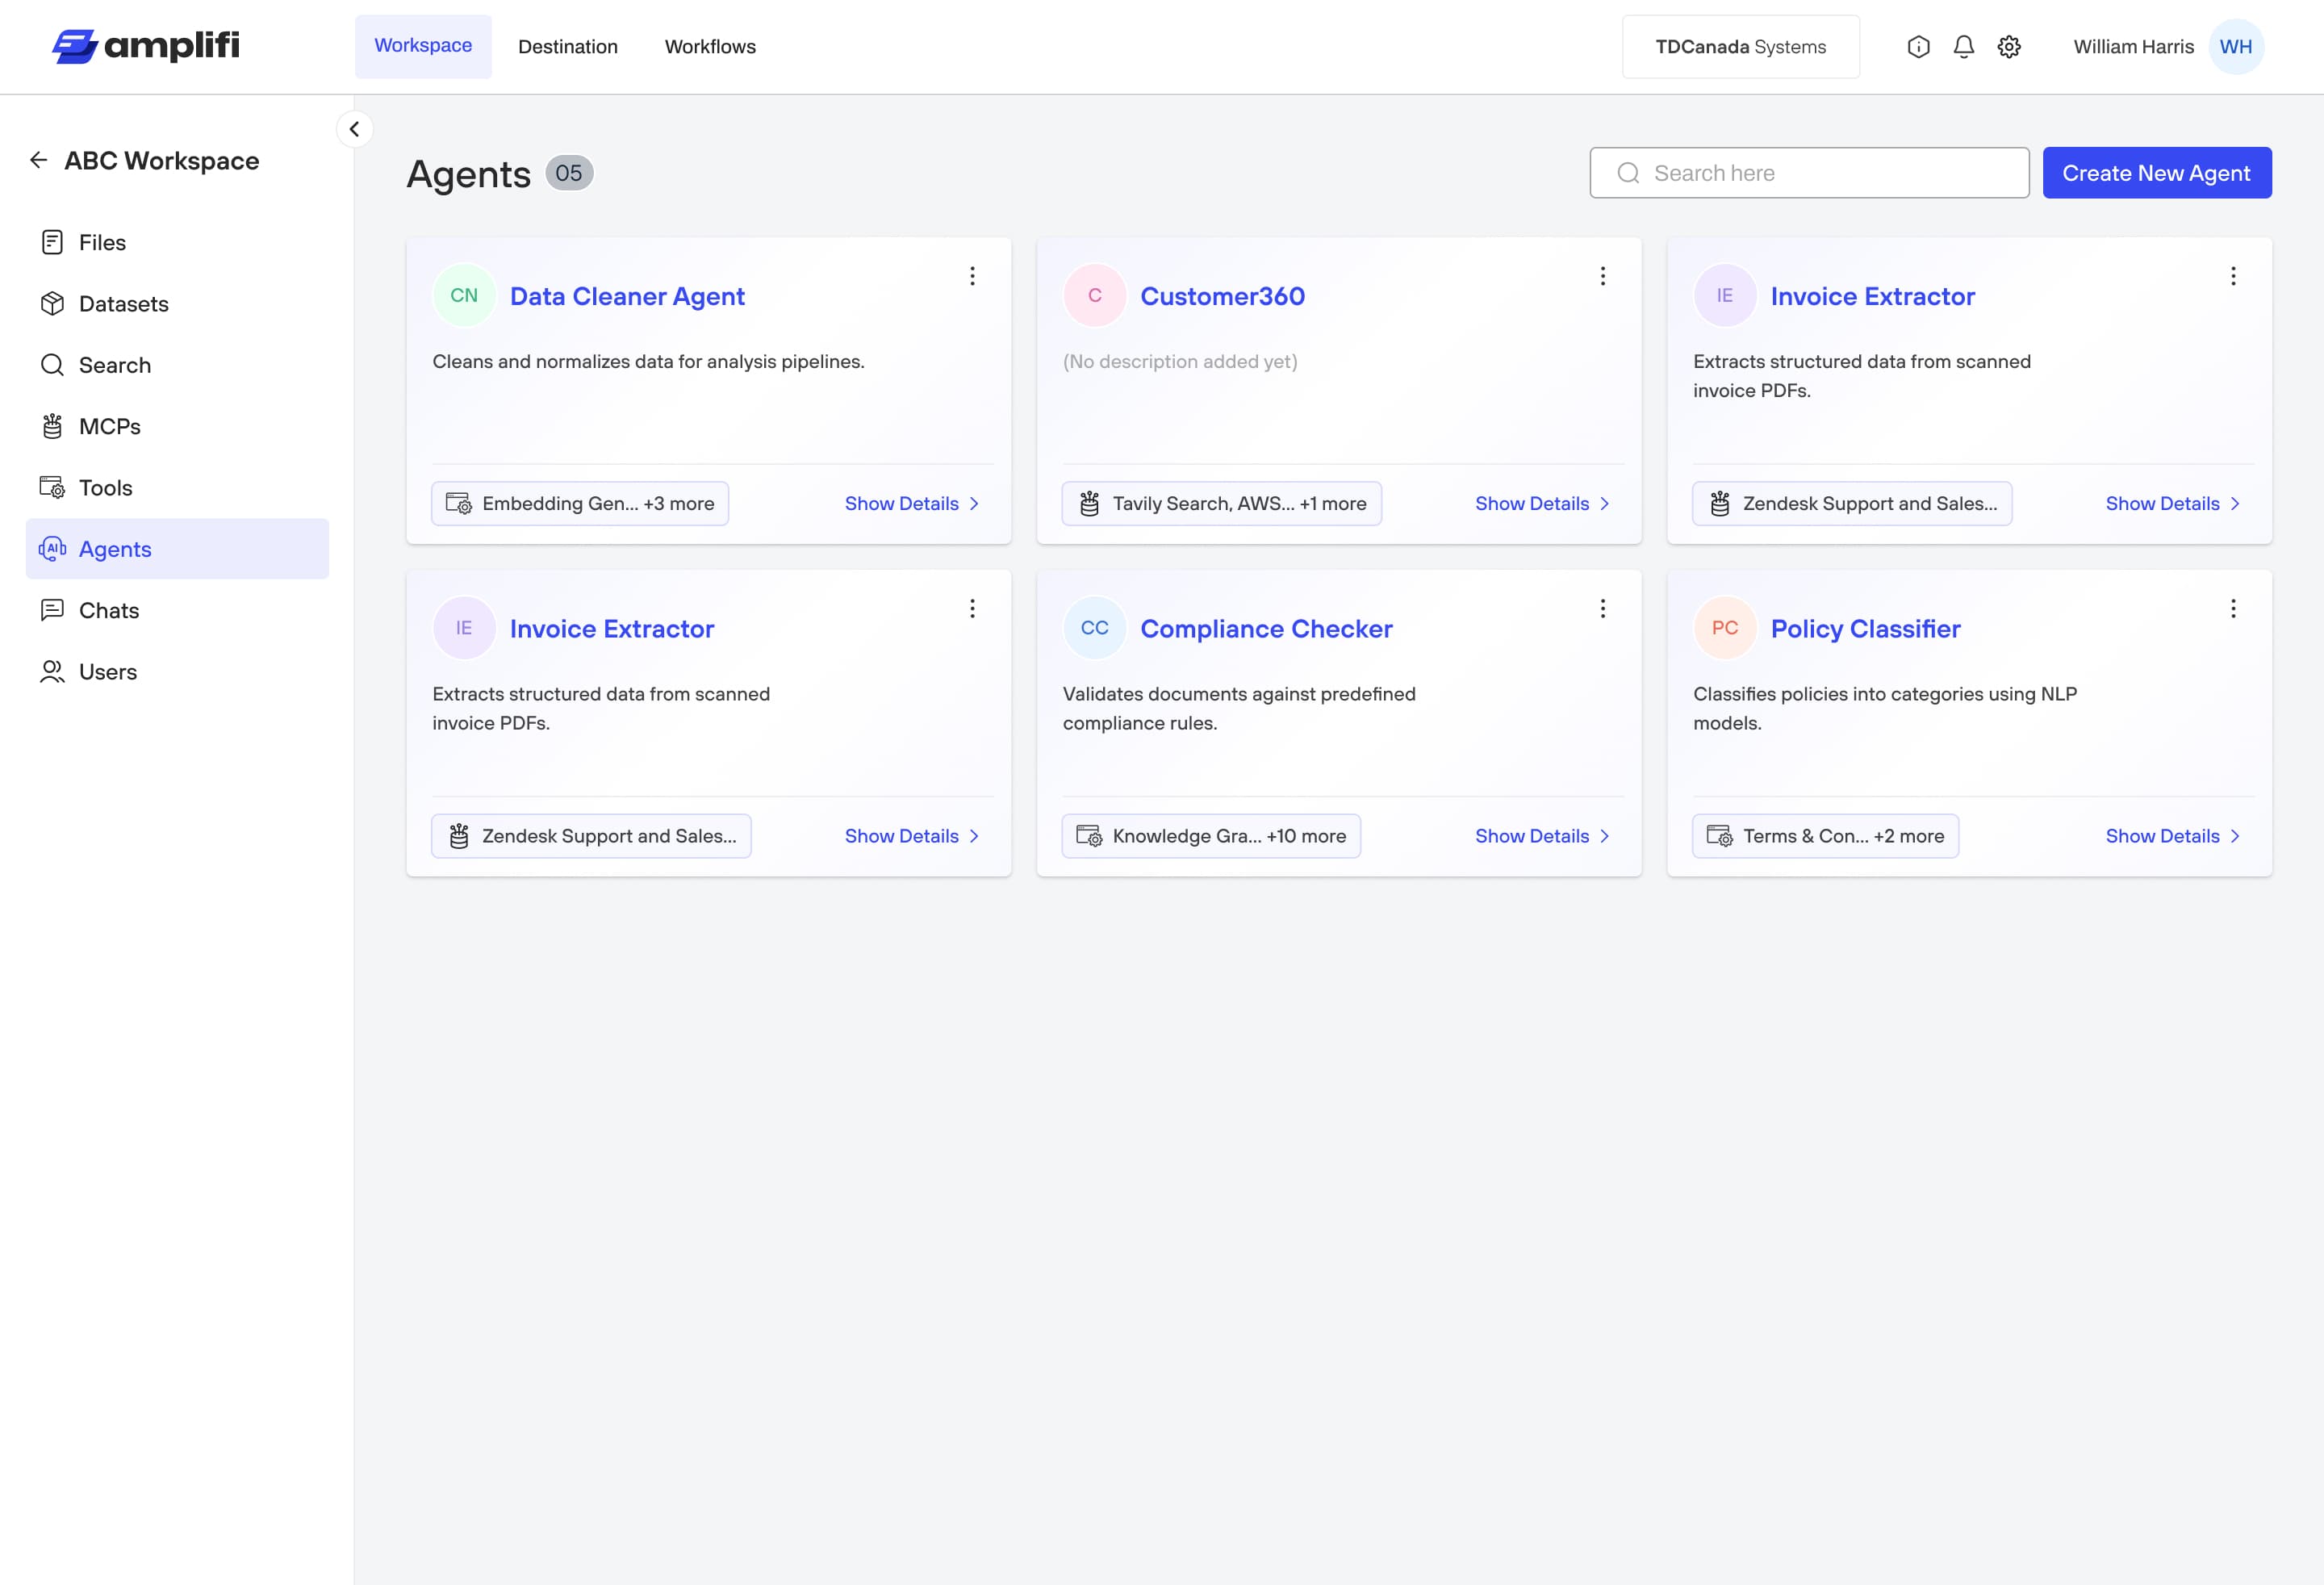
Task: Open MCPs in the sidebar
Action: coord(177,426)
